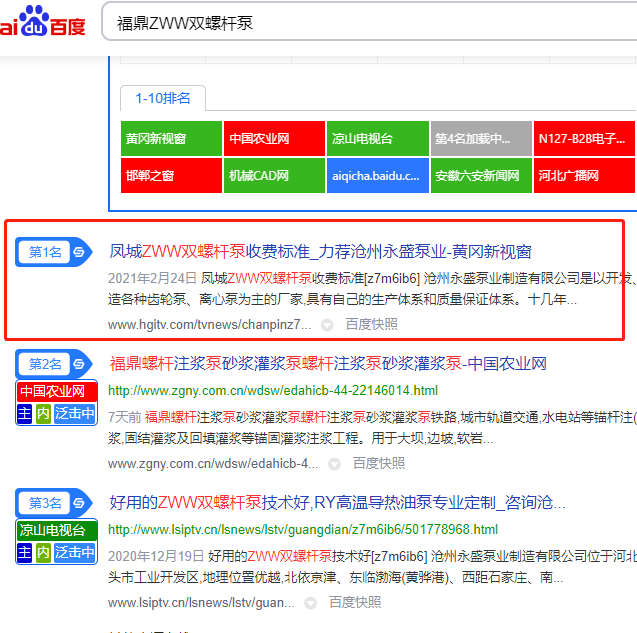This screenshot has width=637, height=633.
Task: Click the Baidu logo
Action: [43, 21]
